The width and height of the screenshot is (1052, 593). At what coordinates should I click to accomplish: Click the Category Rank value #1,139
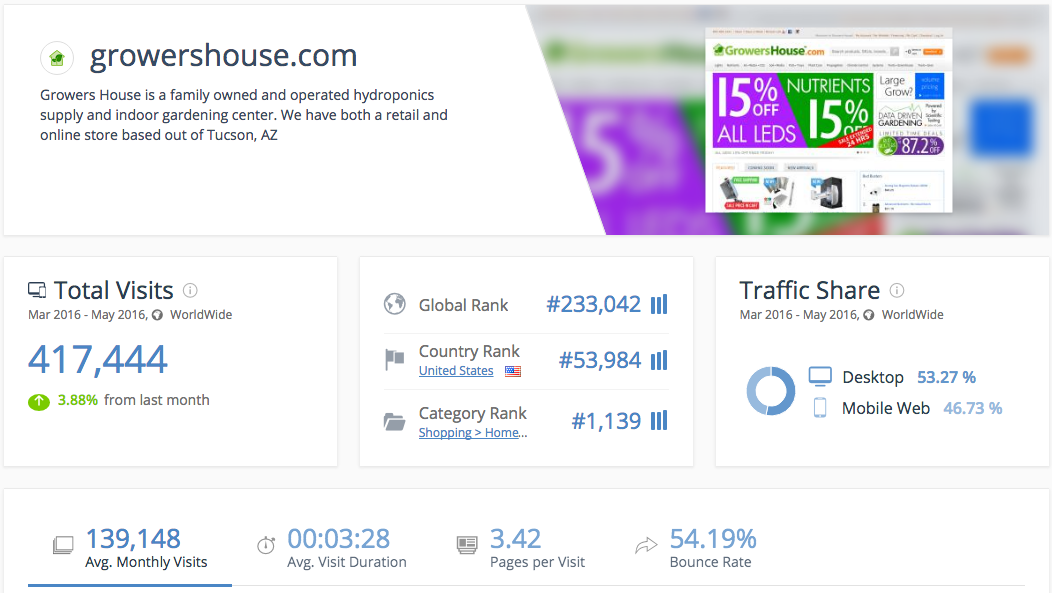[607, 421]
